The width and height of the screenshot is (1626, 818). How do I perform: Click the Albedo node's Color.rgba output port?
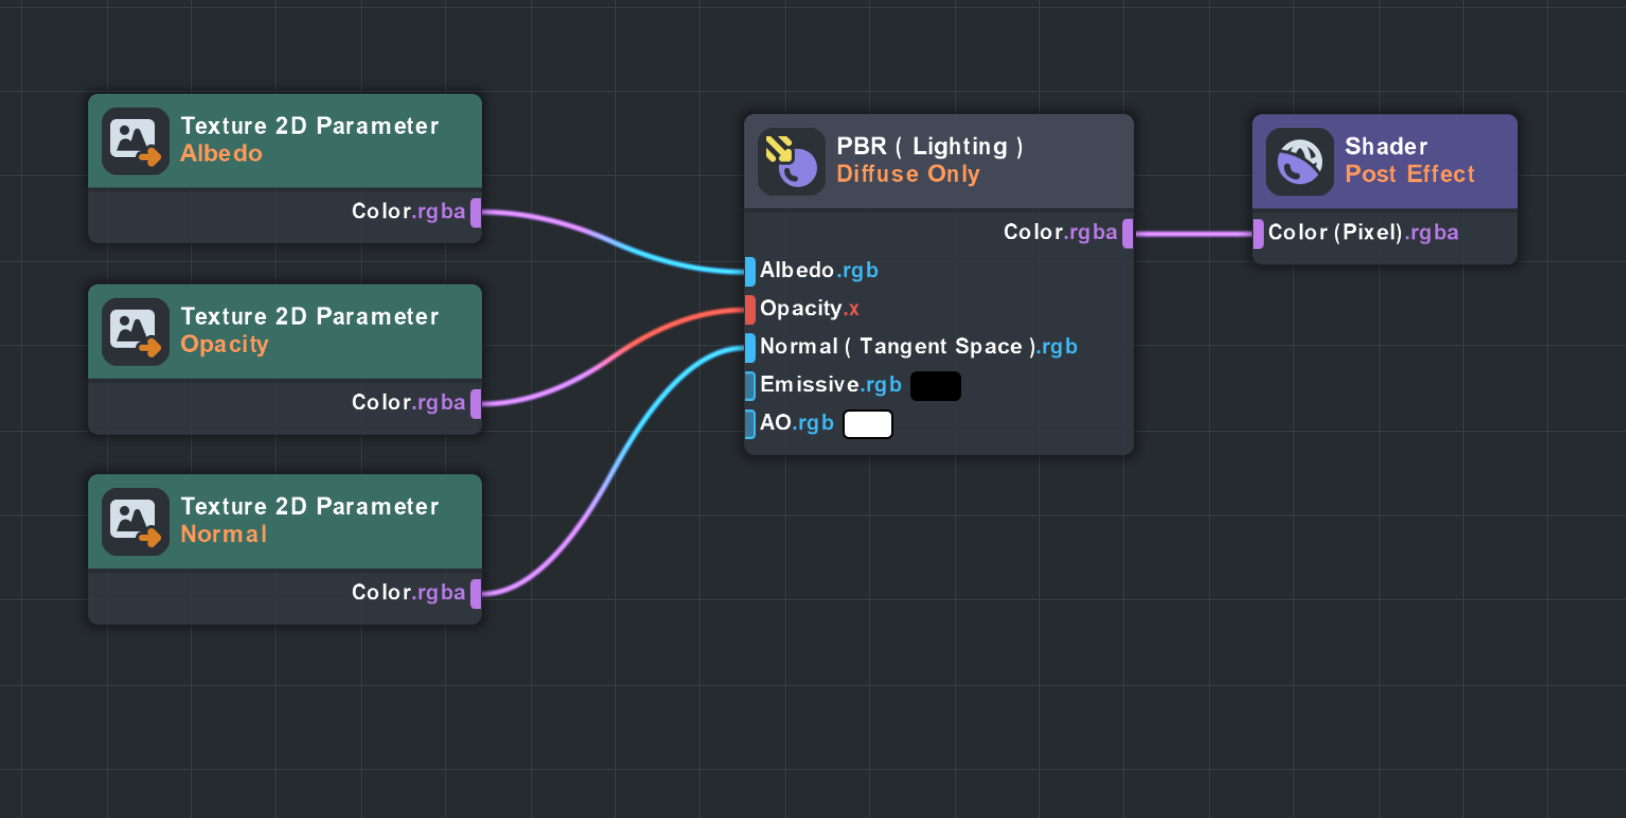(x=476, y=212)
